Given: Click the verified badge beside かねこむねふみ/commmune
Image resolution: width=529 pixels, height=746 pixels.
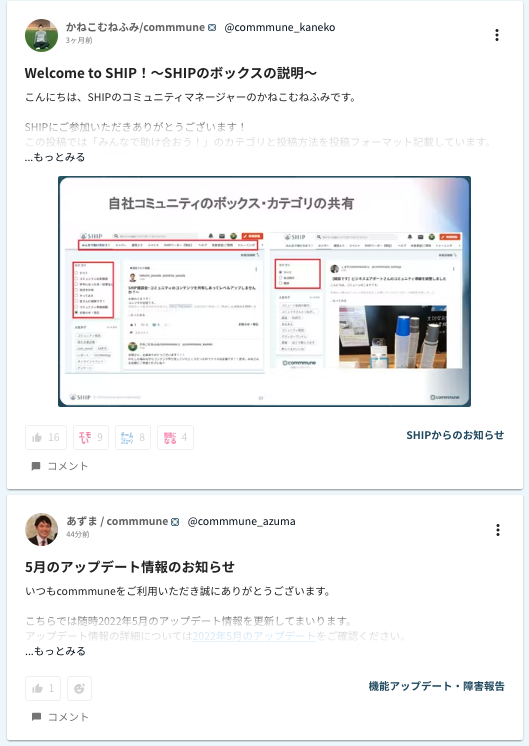Looking at the screenshot, I should (x=212, y=28).
